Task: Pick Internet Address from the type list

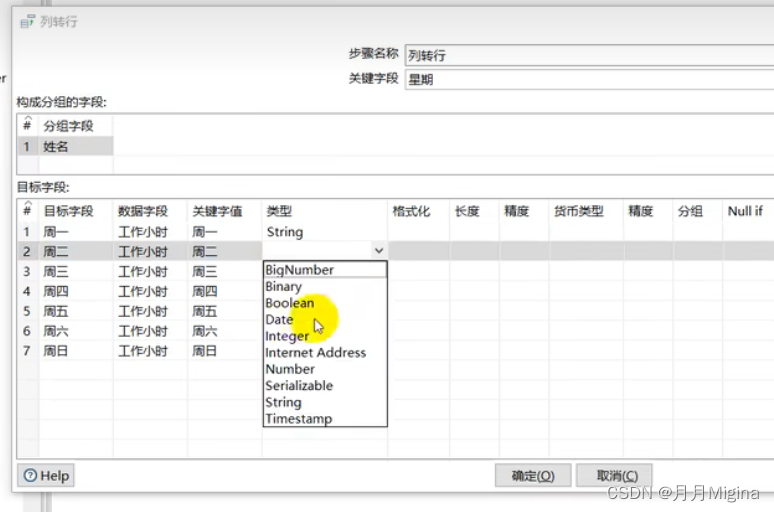Action: (x=325, y=353)
